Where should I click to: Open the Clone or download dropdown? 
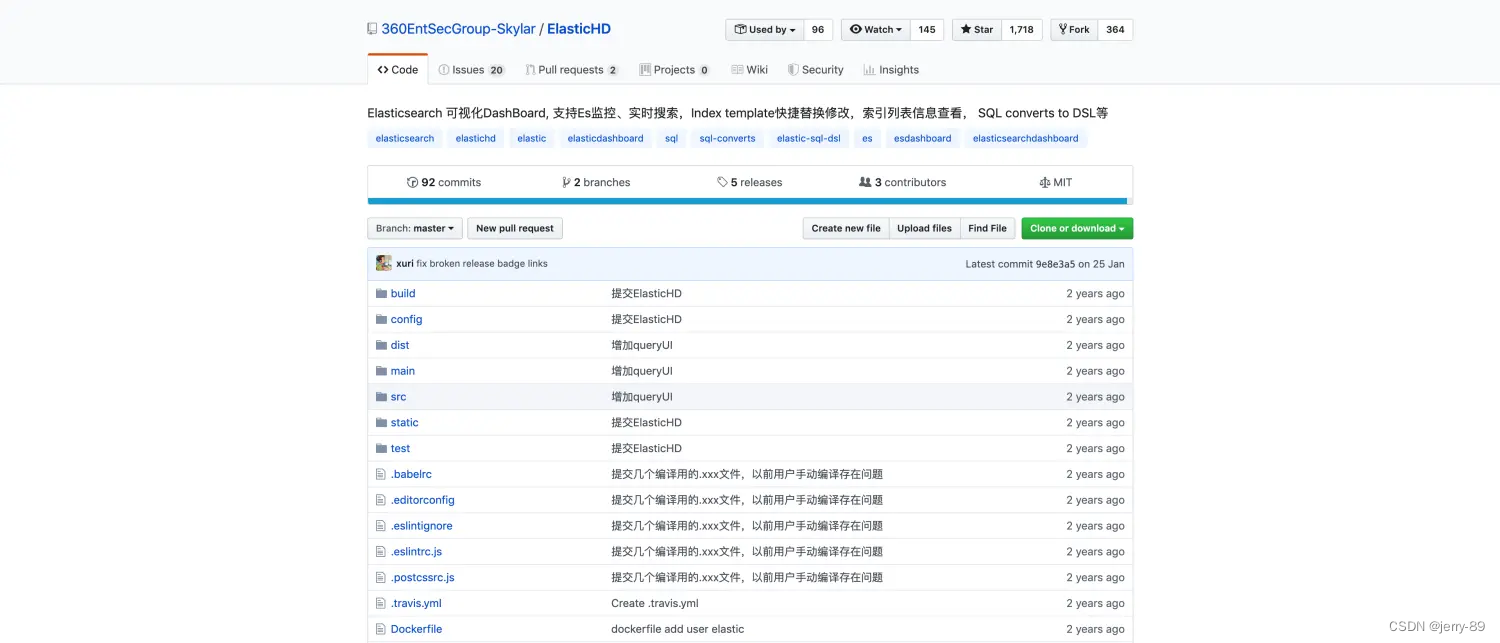point(1077,228)
